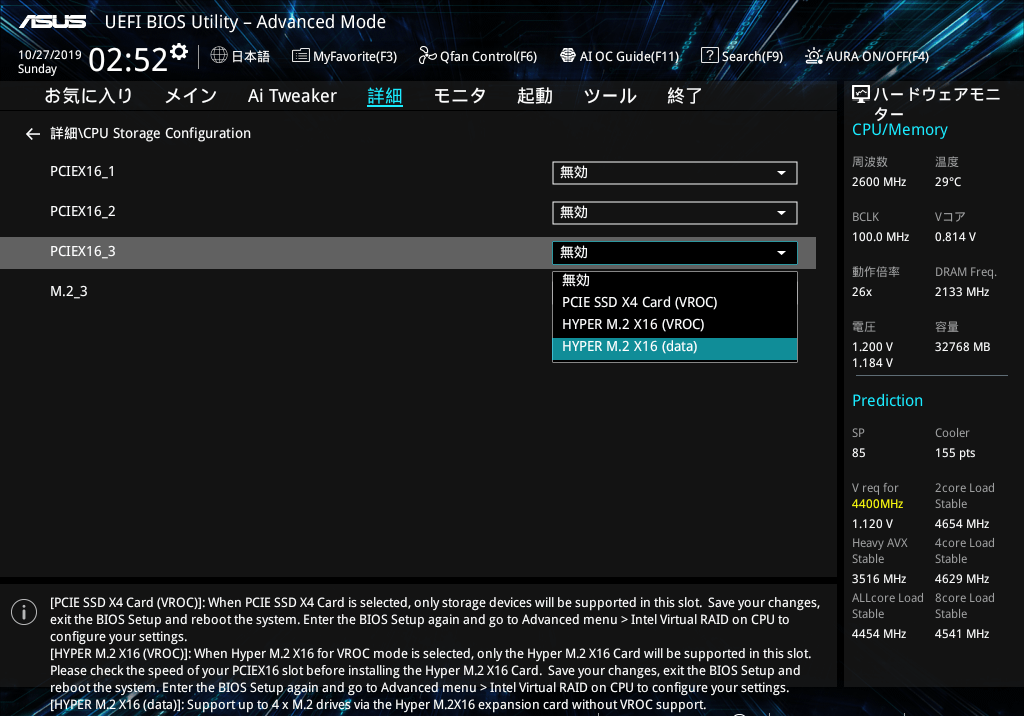Screen dimensions: 1024x716
Task: Click the 32768 MB capacity value
Action: [x=962, y=347]
